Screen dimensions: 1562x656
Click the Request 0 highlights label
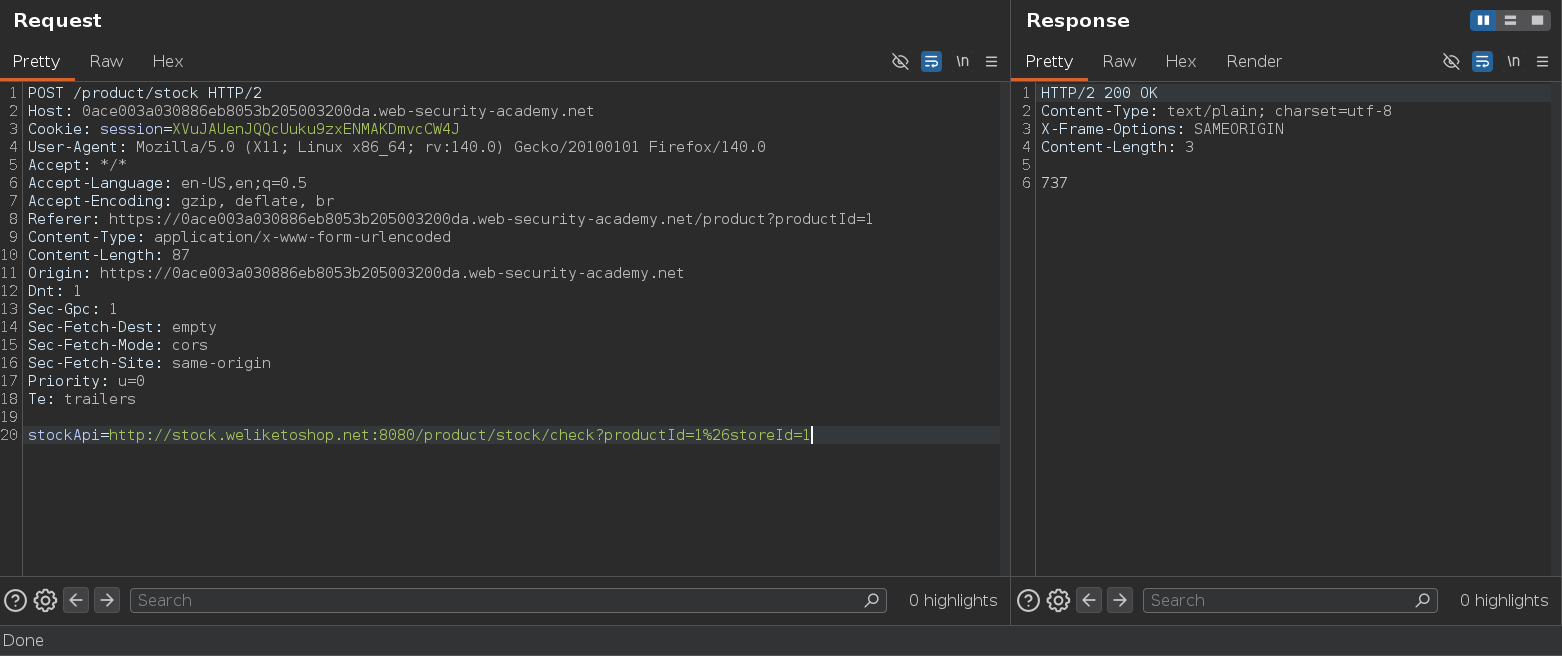point(953,600)
